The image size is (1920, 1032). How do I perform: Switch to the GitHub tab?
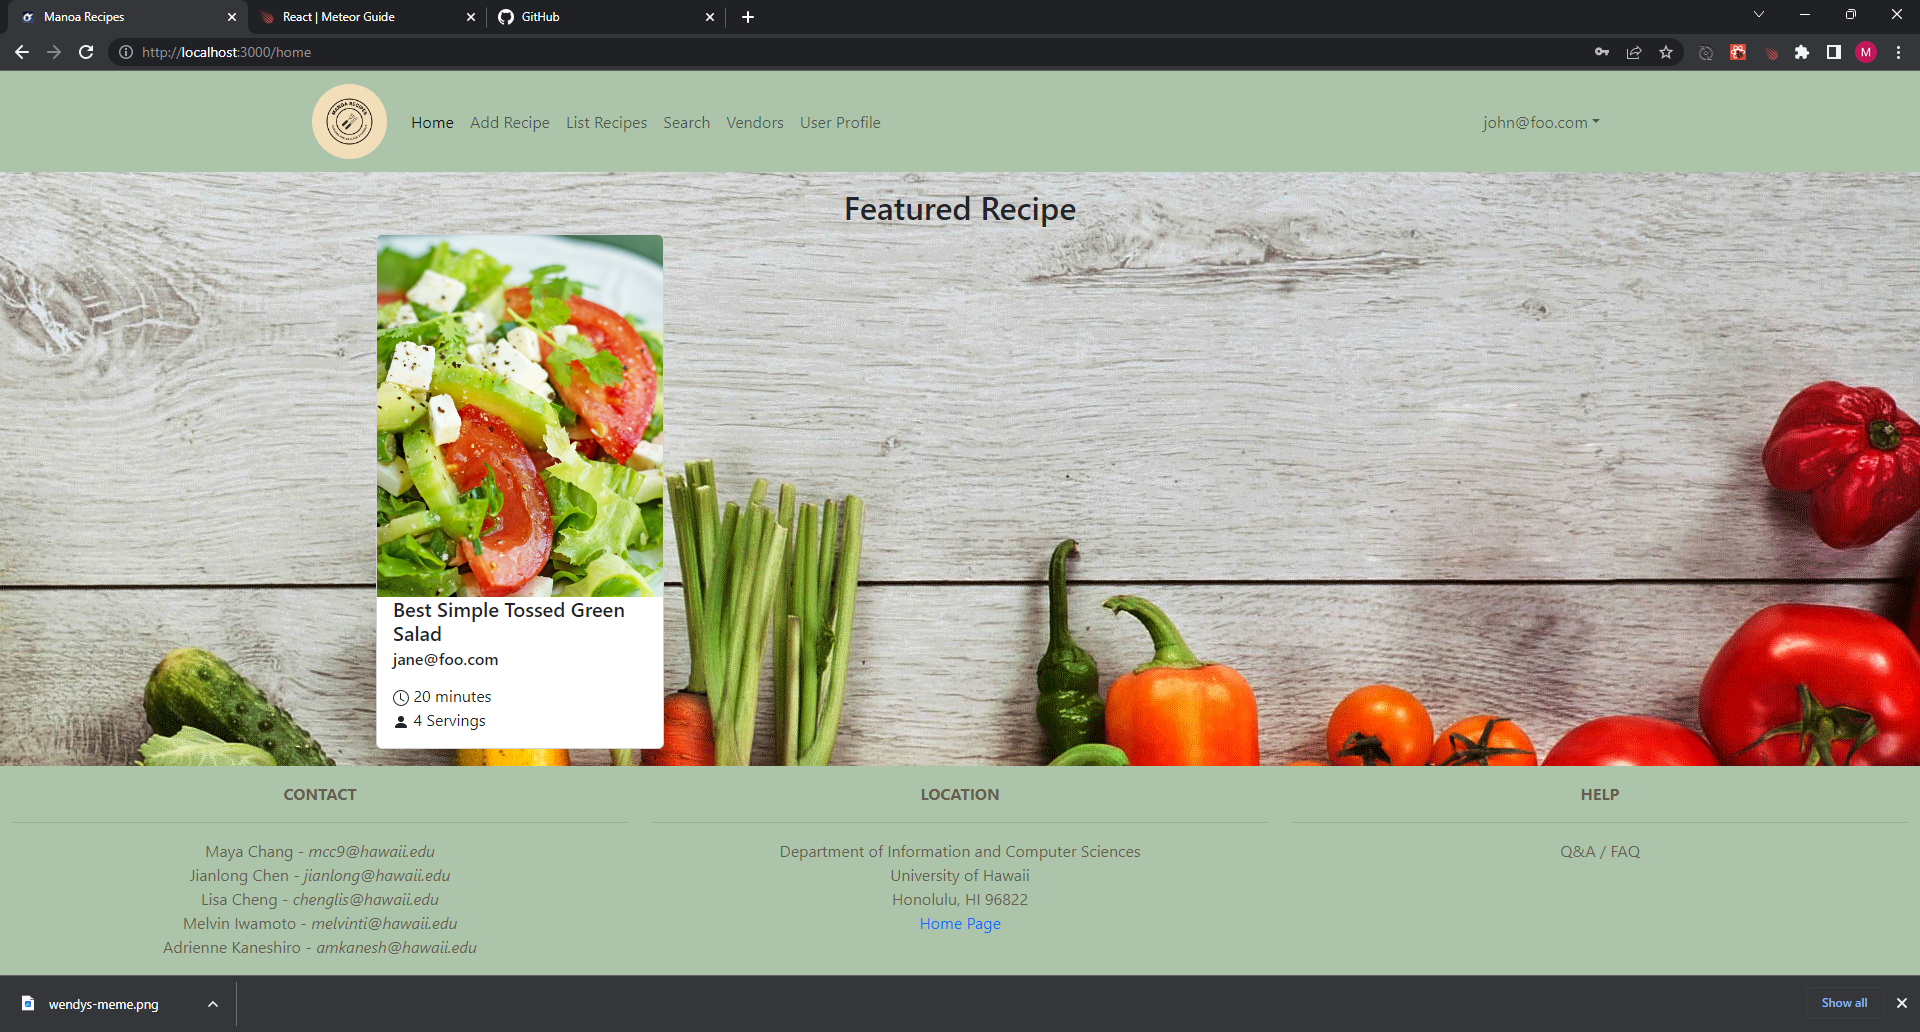605,17
